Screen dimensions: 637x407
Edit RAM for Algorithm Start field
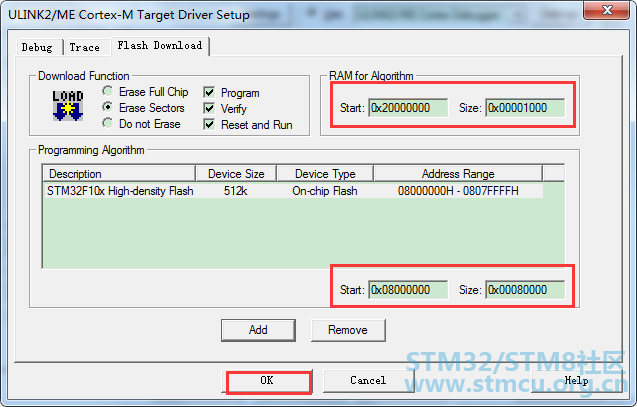408,108
